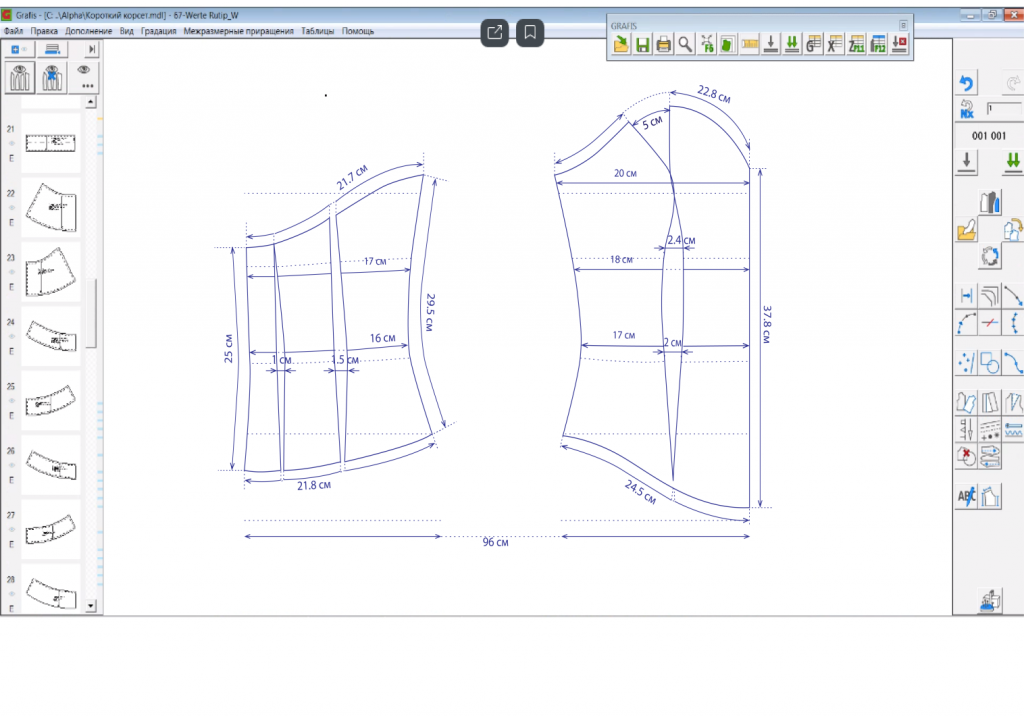Viewport: 1024px width, 717px height.
Task: Click the blue undo arrow
Action: point(966,83)
